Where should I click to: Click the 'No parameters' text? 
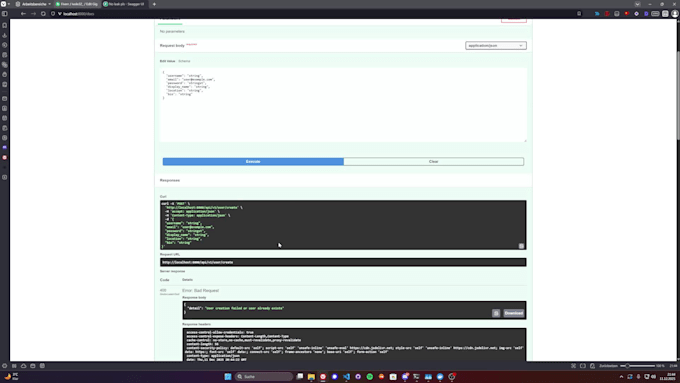tap(172, 32)
